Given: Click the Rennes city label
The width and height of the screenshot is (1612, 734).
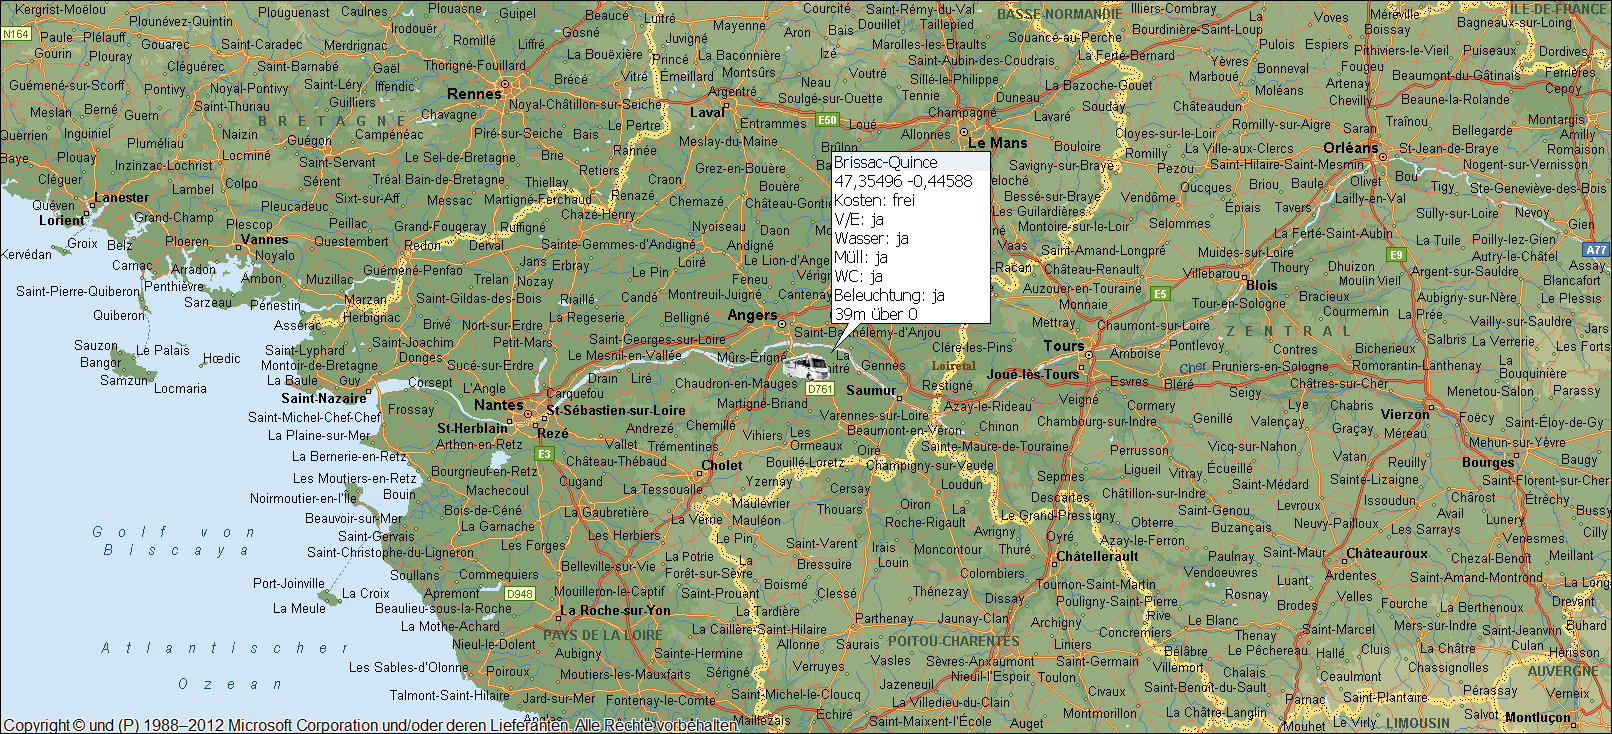Looking at the screenshot, I should [x=474, y=94].
